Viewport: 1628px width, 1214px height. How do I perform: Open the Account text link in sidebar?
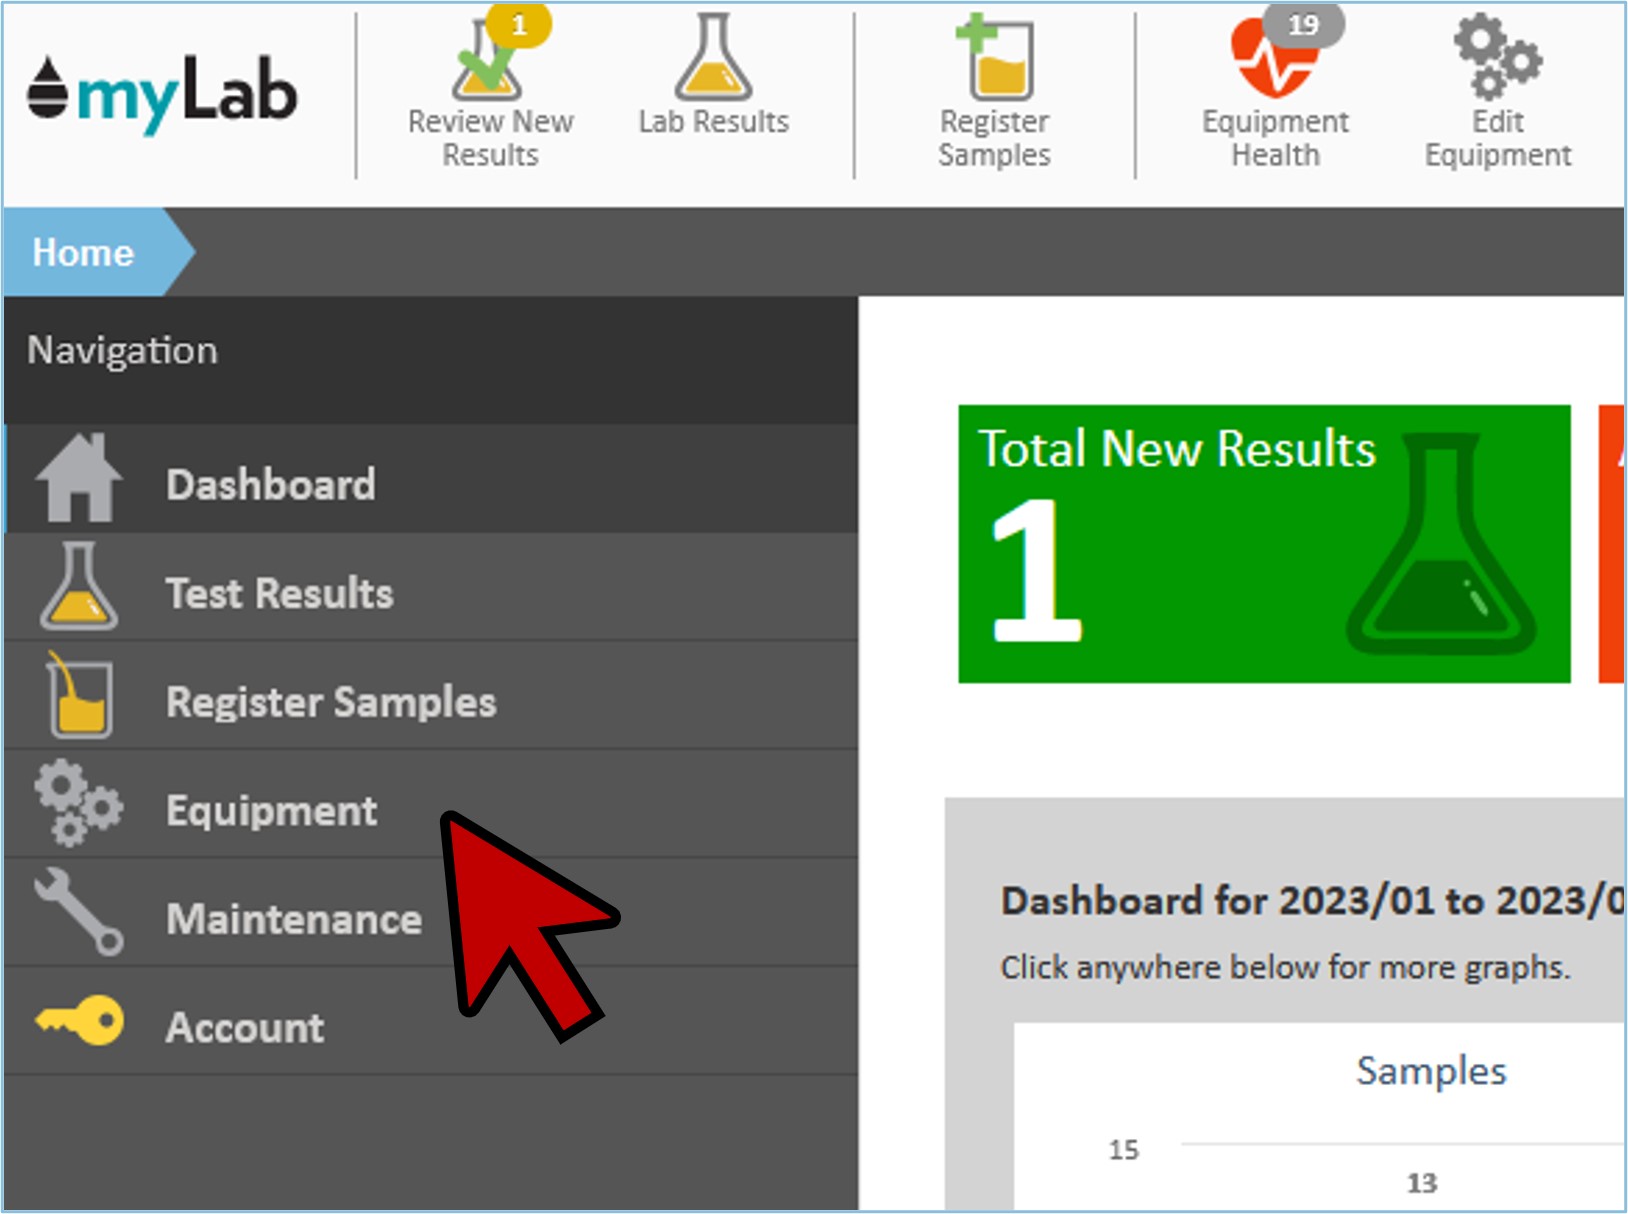[x=245, y=1028]
